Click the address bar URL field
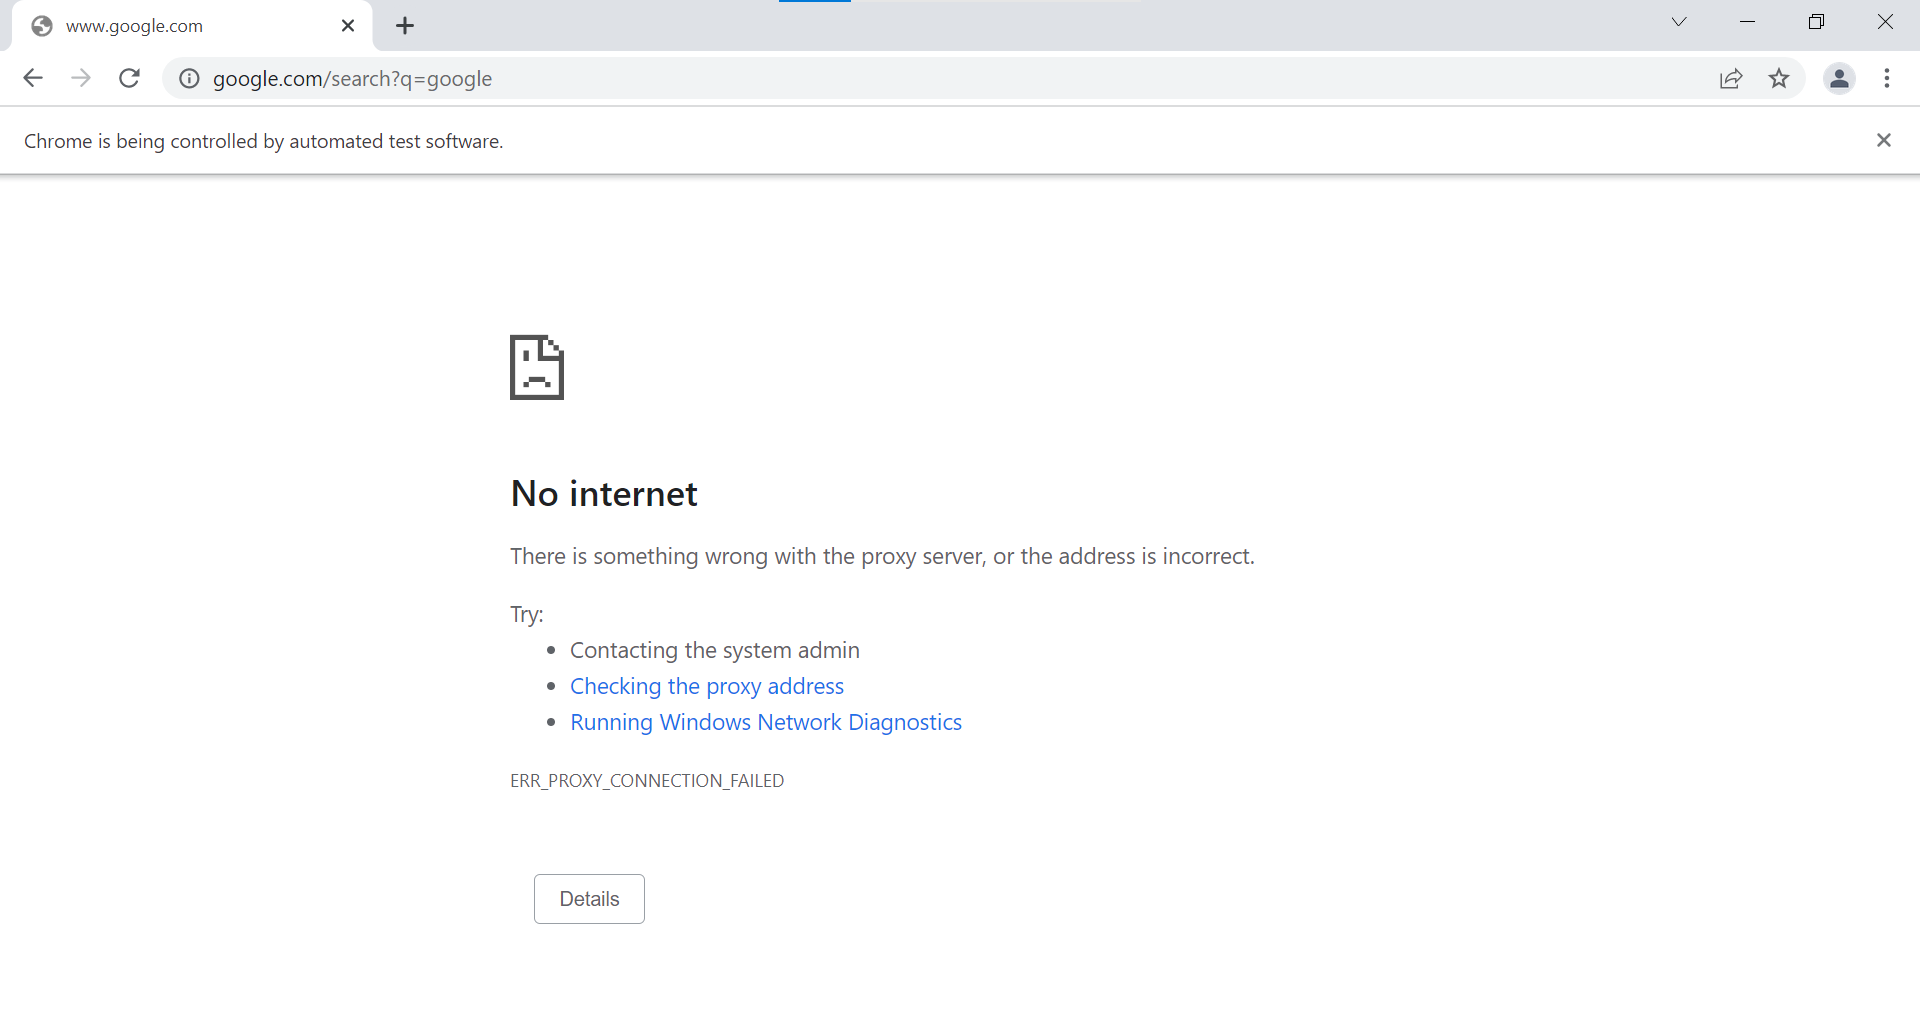Viewport: 1920px width, 1020px height. 940,78
